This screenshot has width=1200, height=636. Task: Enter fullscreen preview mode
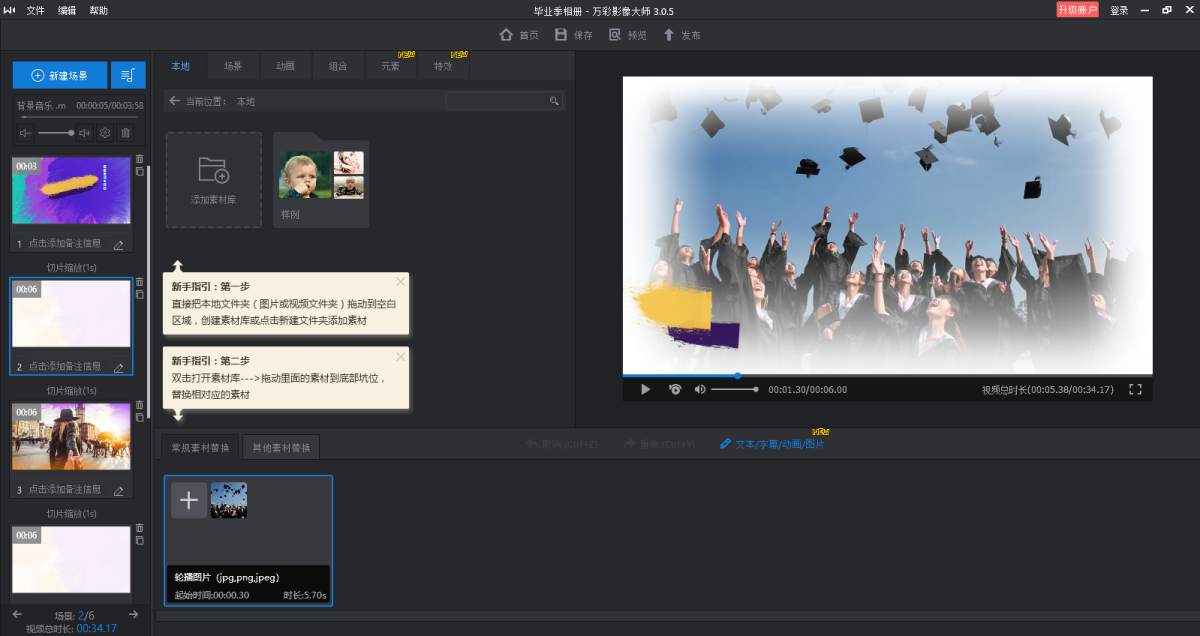tap(1135, 389)
